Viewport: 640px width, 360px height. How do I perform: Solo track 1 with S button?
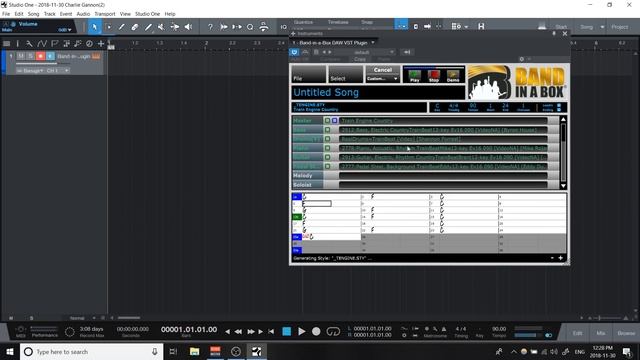31,56
